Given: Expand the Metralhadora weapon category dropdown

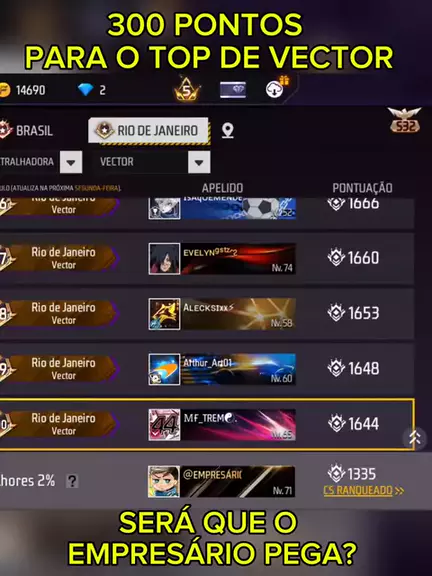Looking at the screenshot, I should [71, 162].
